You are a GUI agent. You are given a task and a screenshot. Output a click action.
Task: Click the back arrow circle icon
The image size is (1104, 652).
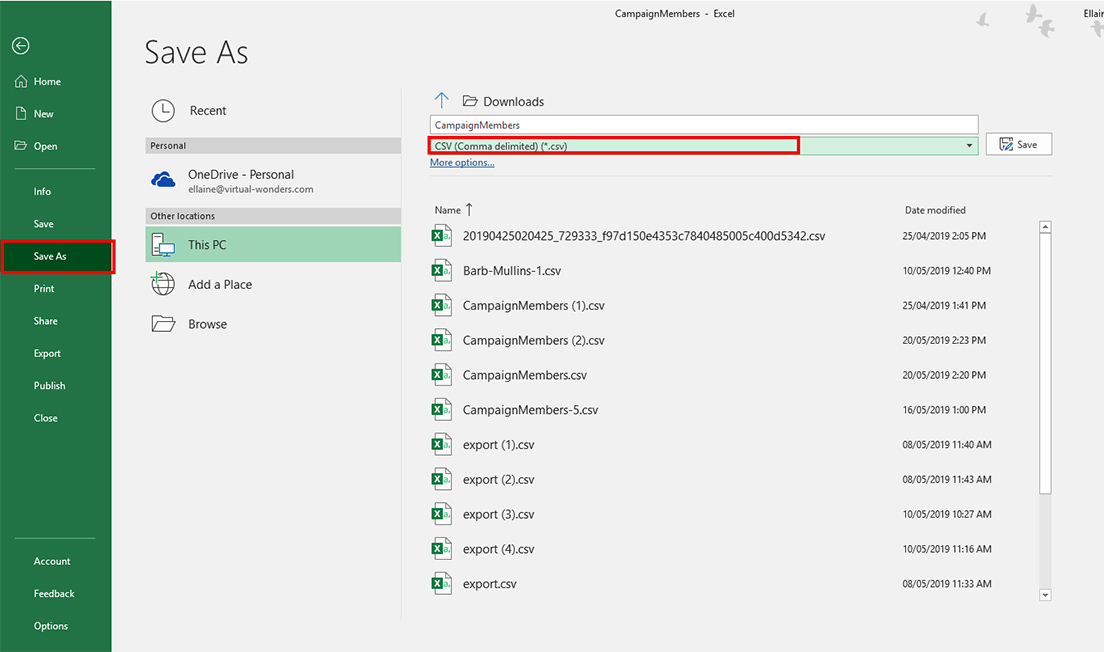[20, 46]
